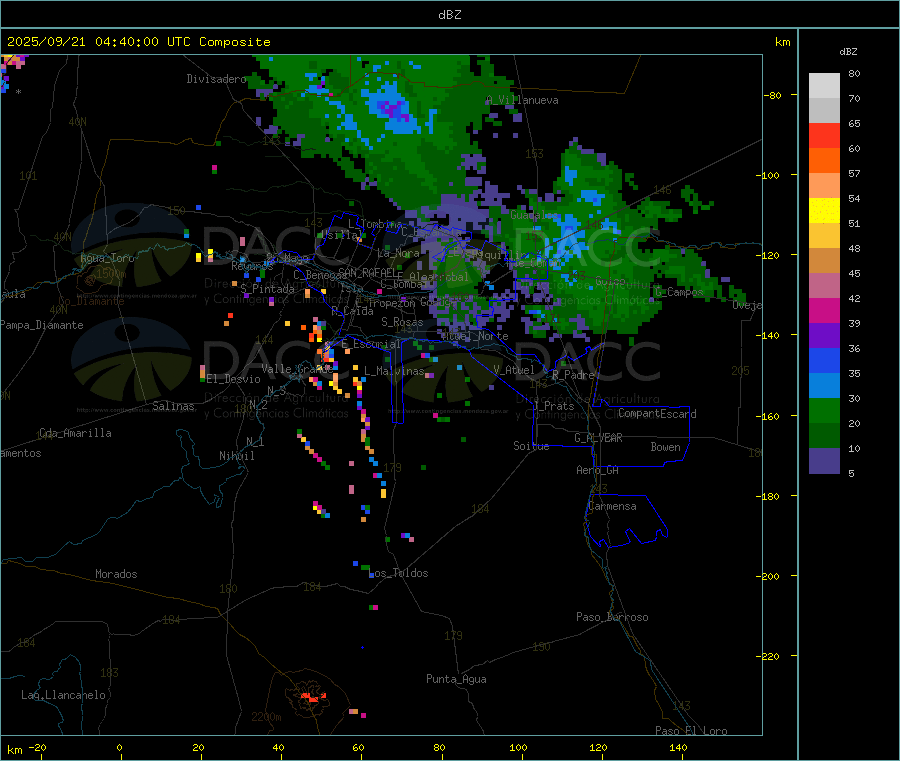900x761 pixels.
Task: Click the S_Pintada label
Action: click(267, 289)
